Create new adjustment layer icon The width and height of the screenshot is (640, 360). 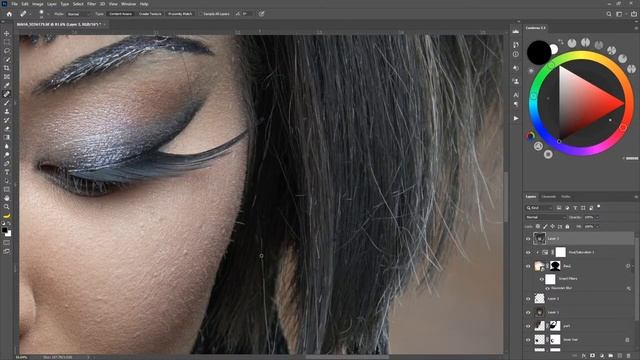pyautogui.click(x=602, y=356)
